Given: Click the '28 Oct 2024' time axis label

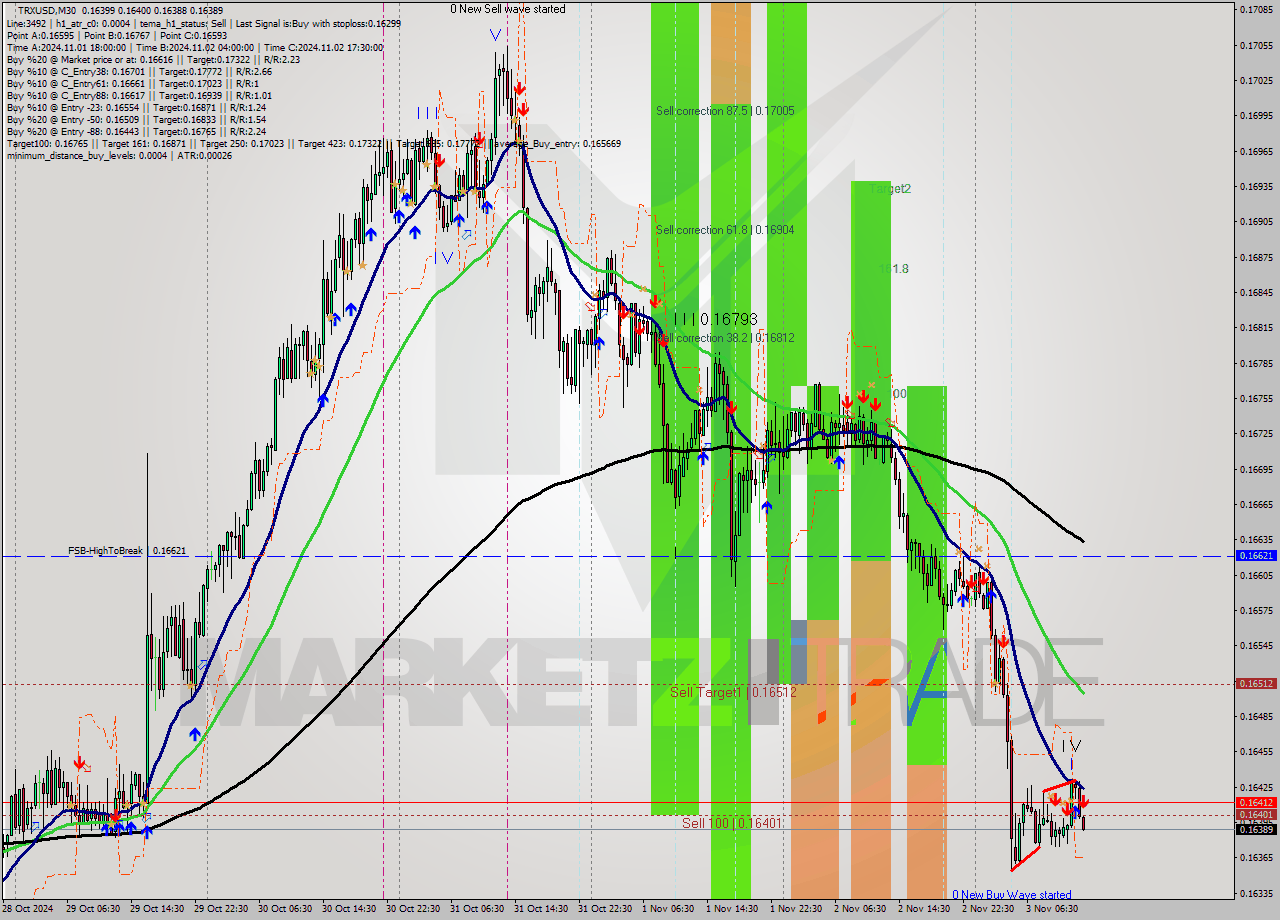Looking at the screenshot, I should (28, 909).
